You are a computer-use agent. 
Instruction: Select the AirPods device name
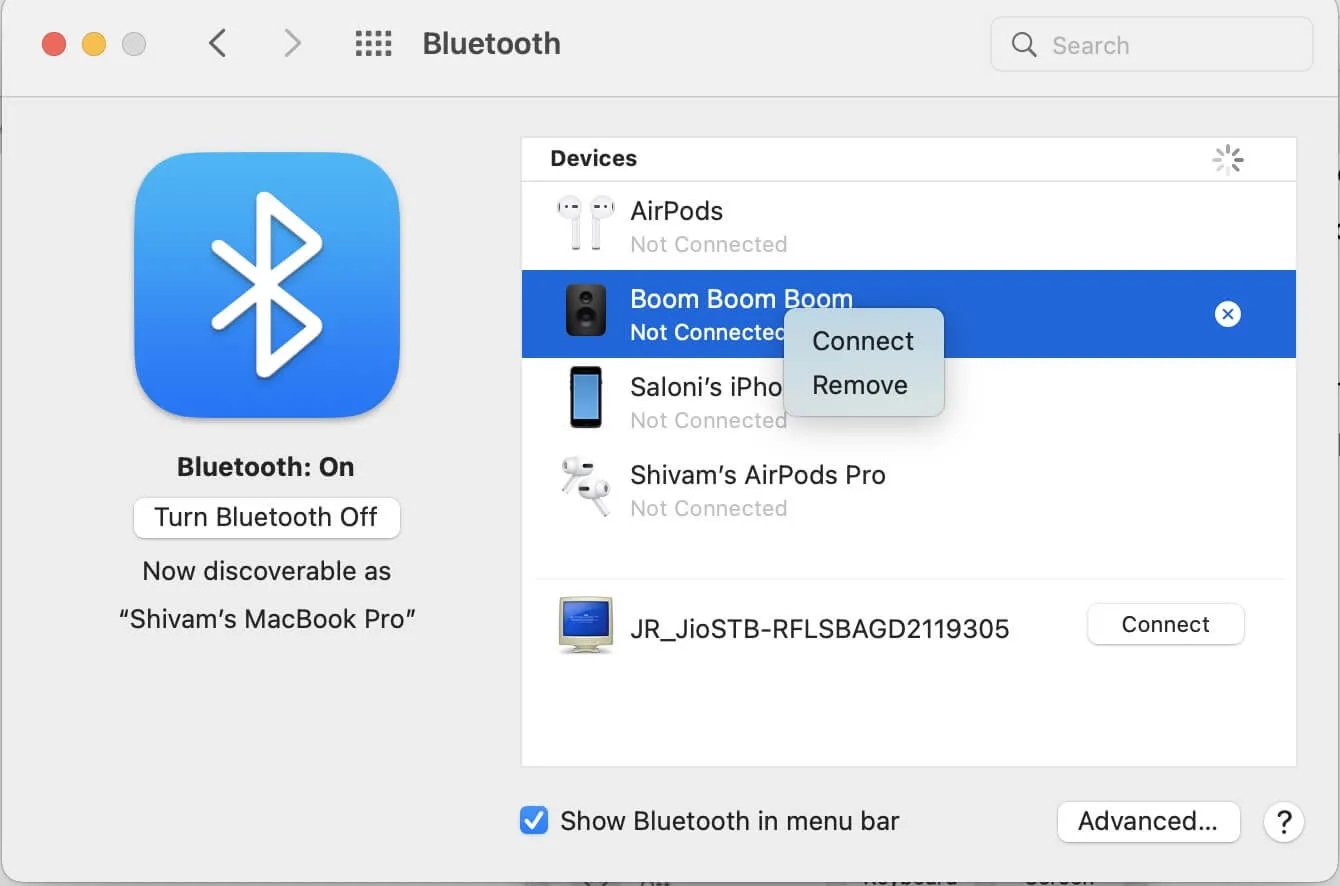pyautogui.click(x=676, y=211)
